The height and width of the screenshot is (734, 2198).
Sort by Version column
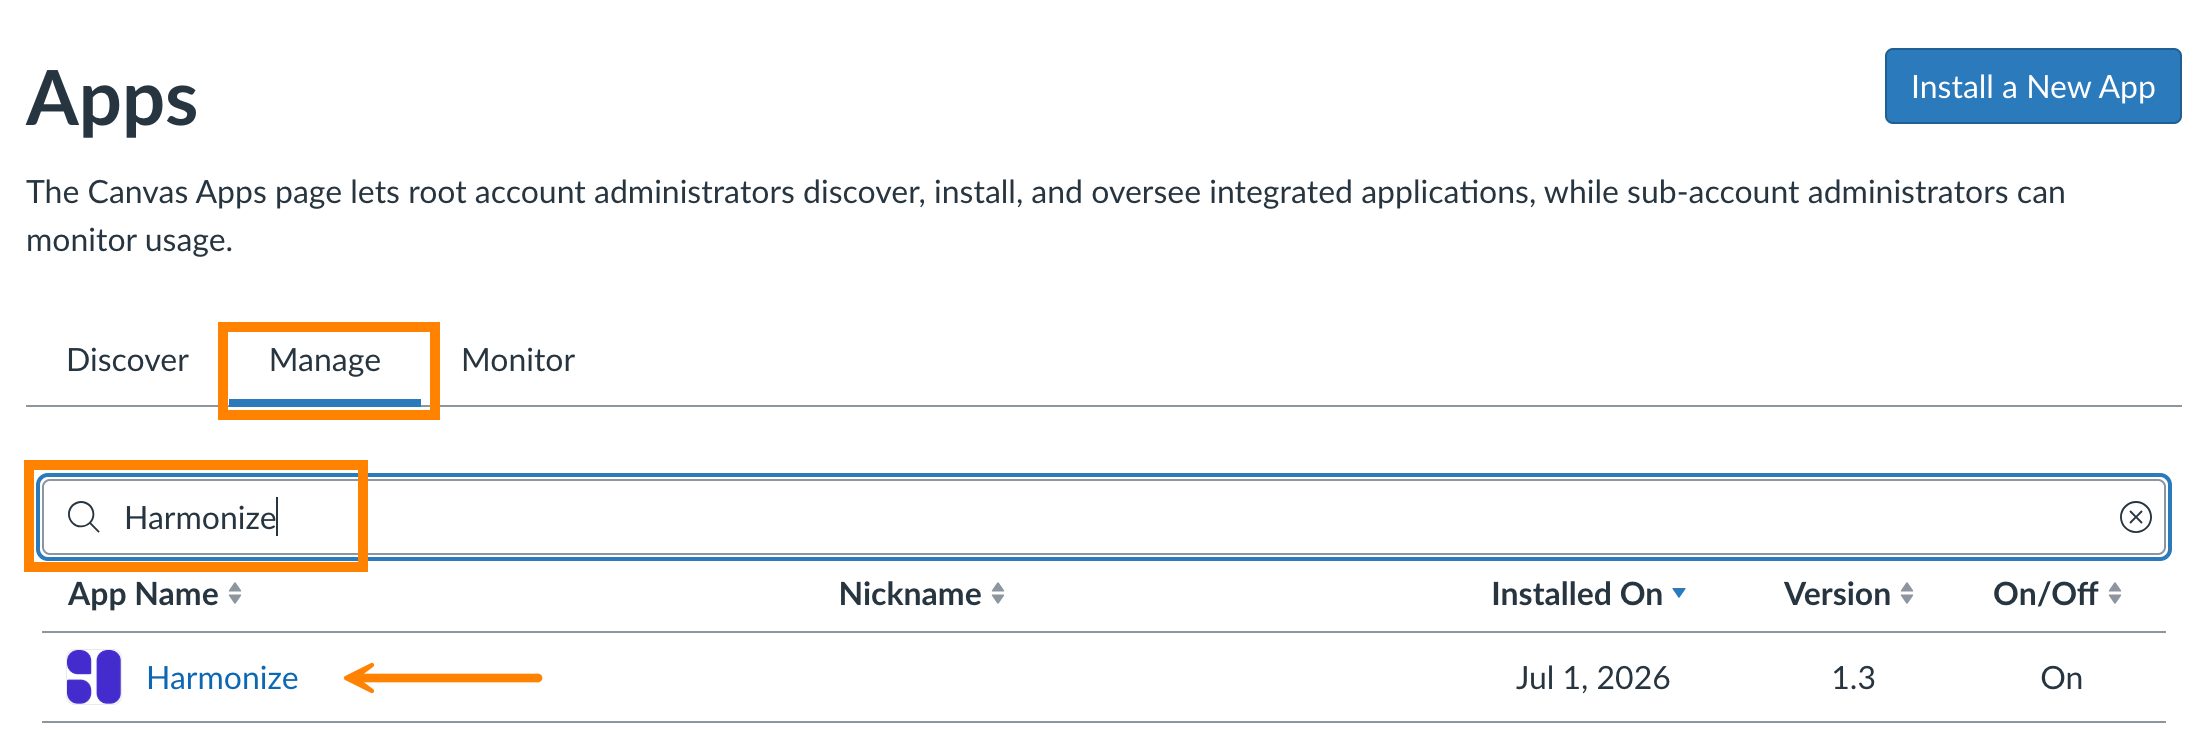1849,594
